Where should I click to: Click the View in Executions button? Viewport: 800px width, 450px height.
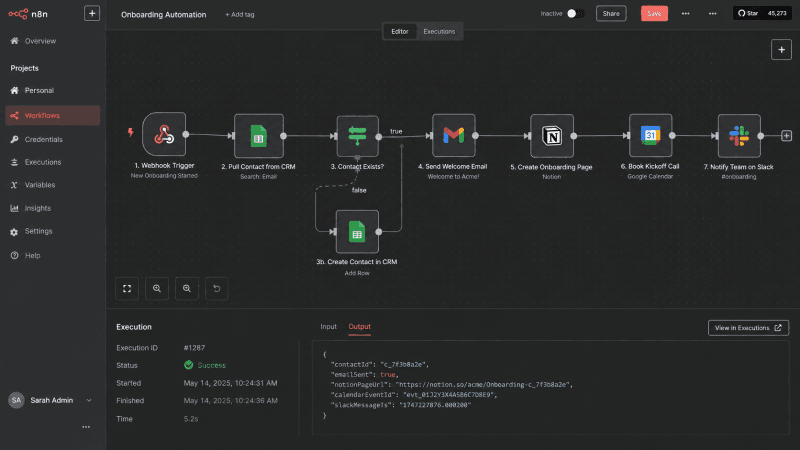pyautogui.click(x=748, y=328)
